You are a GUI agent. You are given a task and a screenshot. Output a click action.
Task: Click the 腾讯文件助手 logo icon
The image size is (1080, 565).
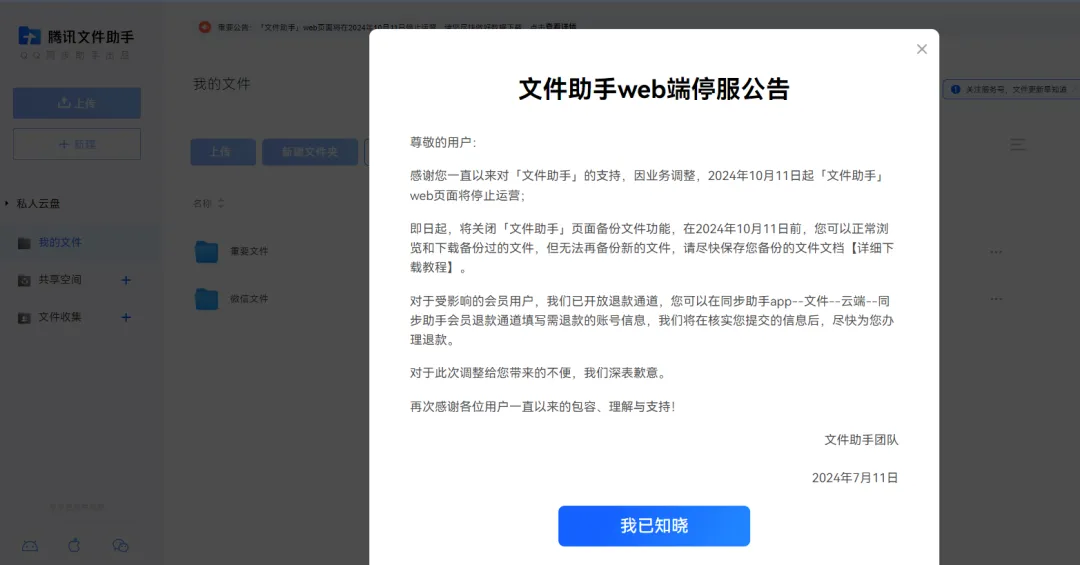(29, 35)
